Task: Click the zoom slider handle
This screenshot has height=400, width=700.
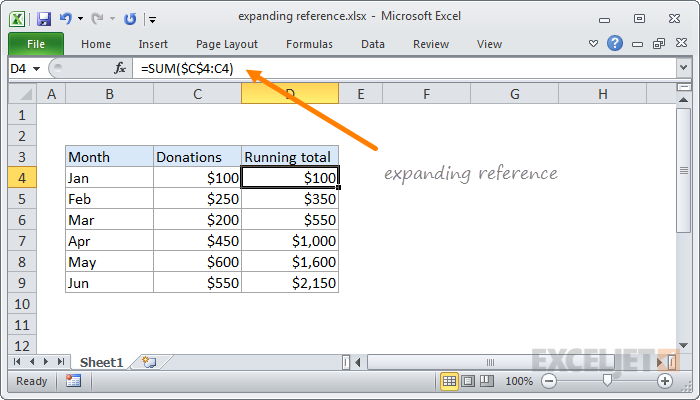Action: pyautogui.click(x=607, y=381)
